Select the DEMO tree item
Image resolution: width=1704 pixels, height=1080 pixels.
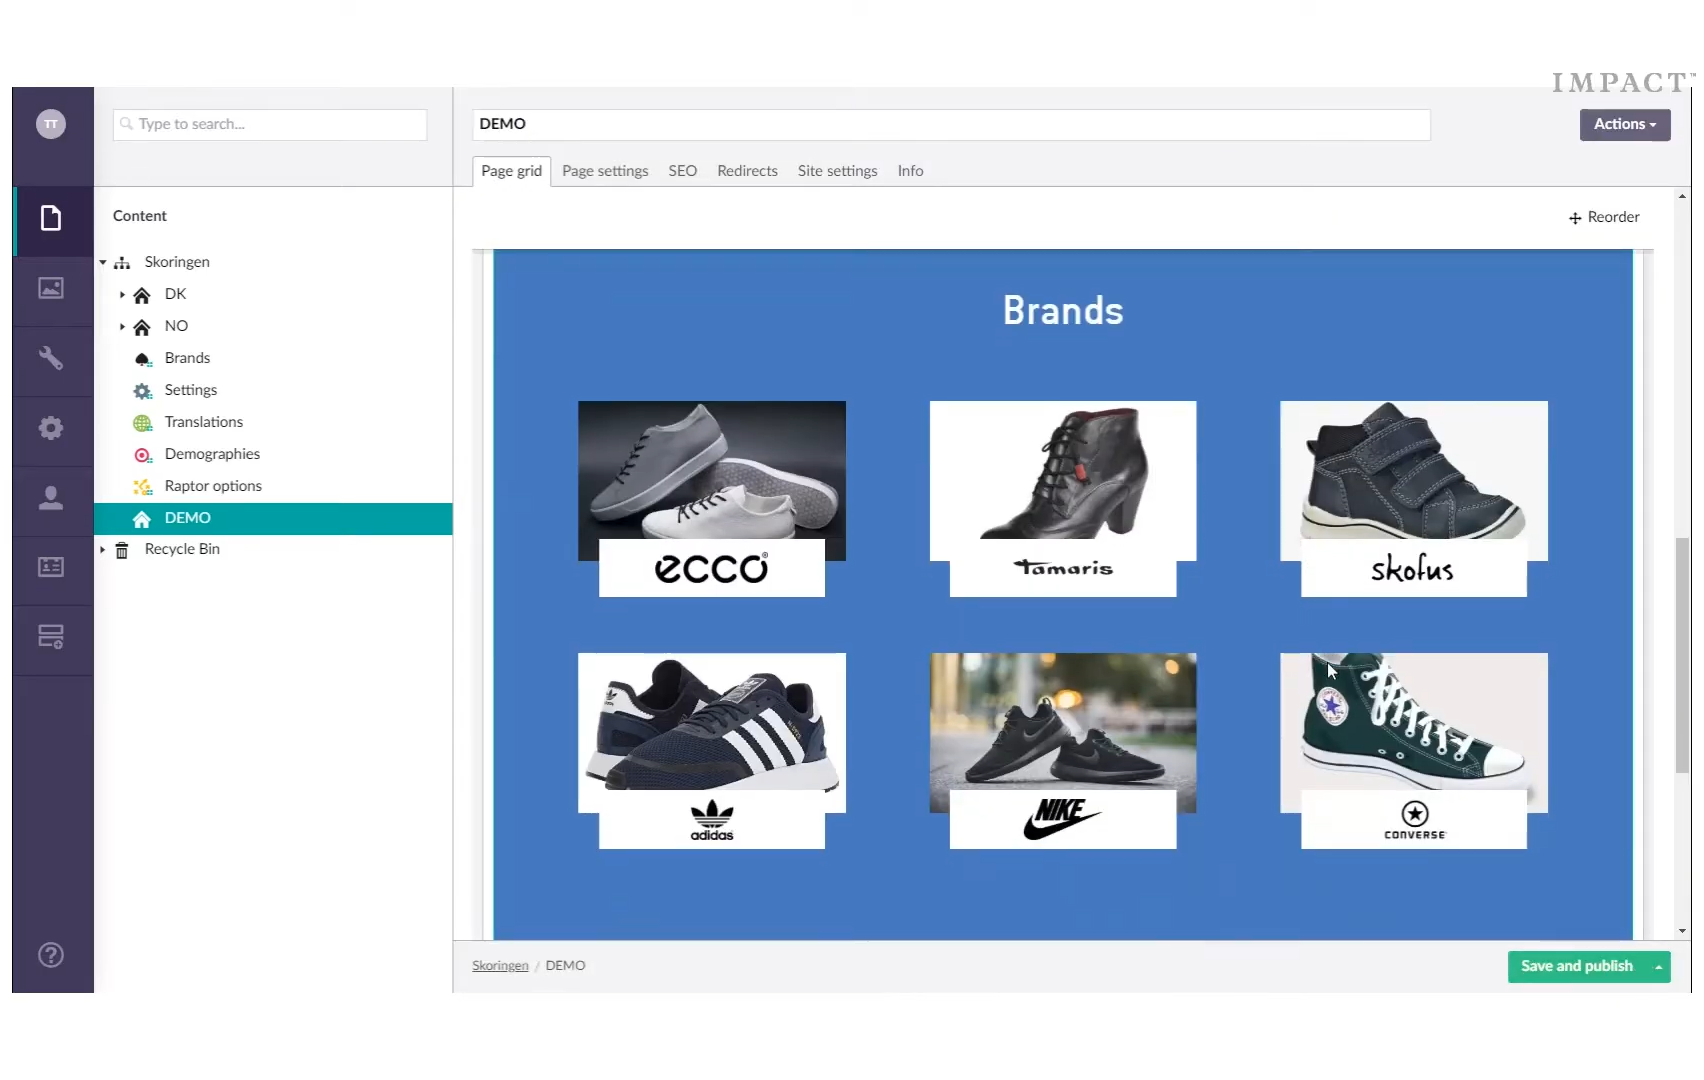(273, 518)
